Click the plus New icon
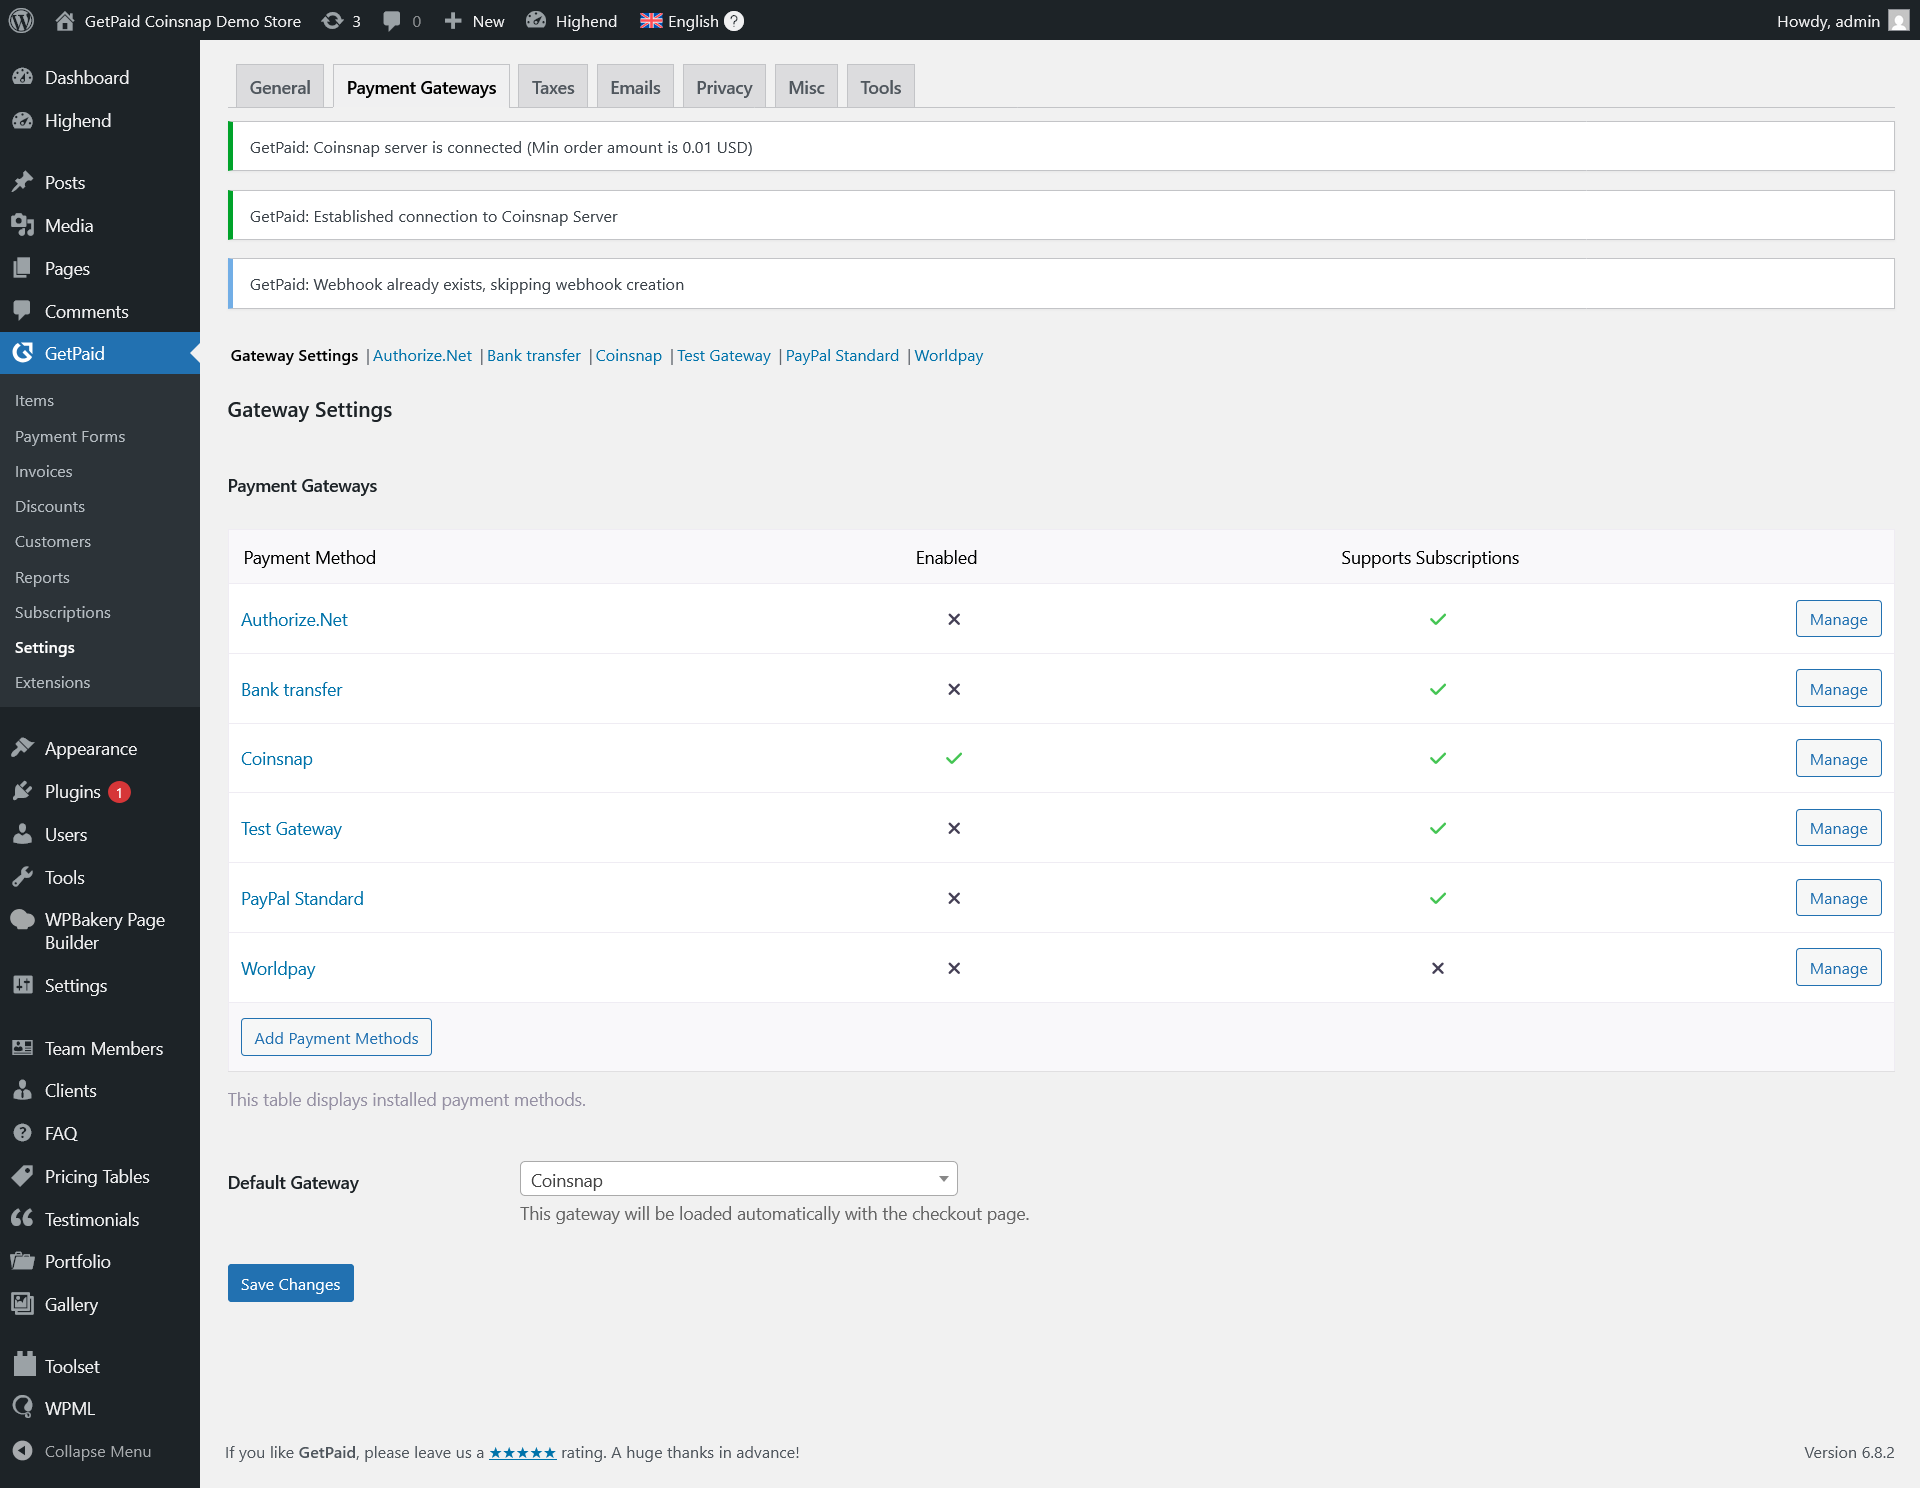 click(x=453, y=21)
